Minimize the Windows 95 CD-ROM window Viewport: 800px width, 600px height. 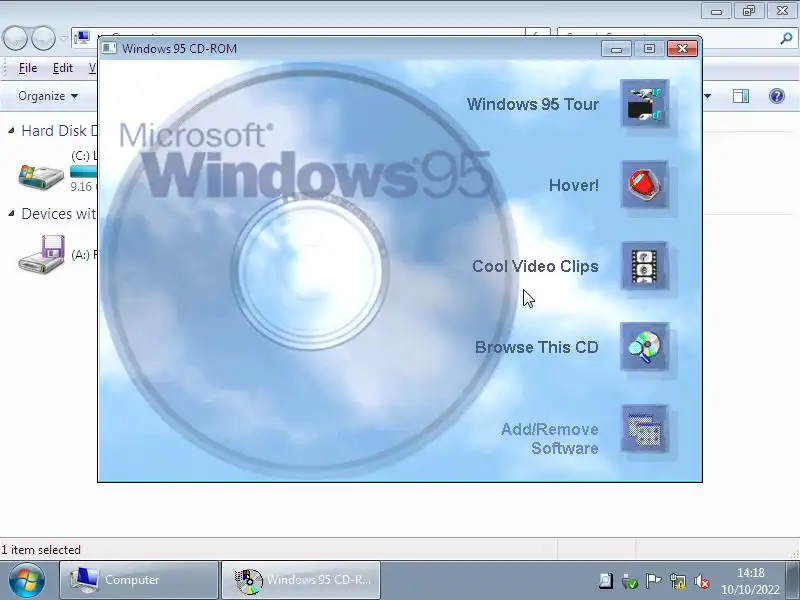pos(616,49)
